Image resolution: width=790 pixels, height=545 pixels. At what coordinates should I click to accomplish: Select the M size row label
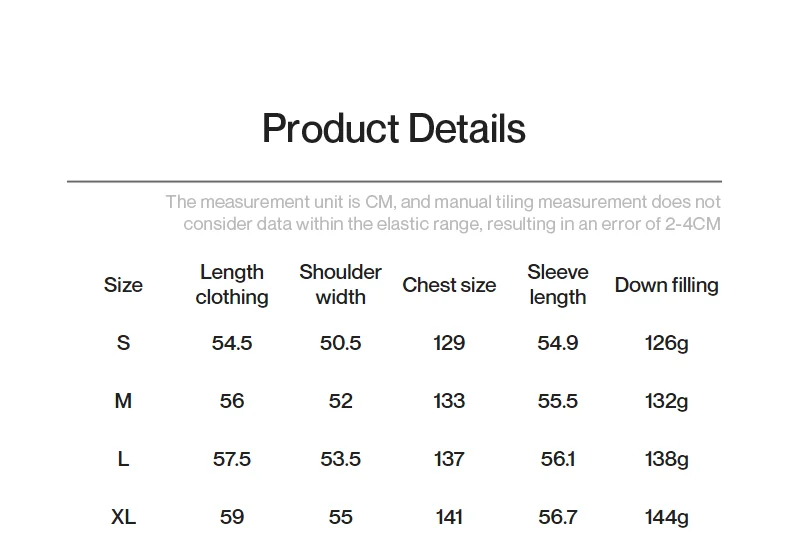123,401
